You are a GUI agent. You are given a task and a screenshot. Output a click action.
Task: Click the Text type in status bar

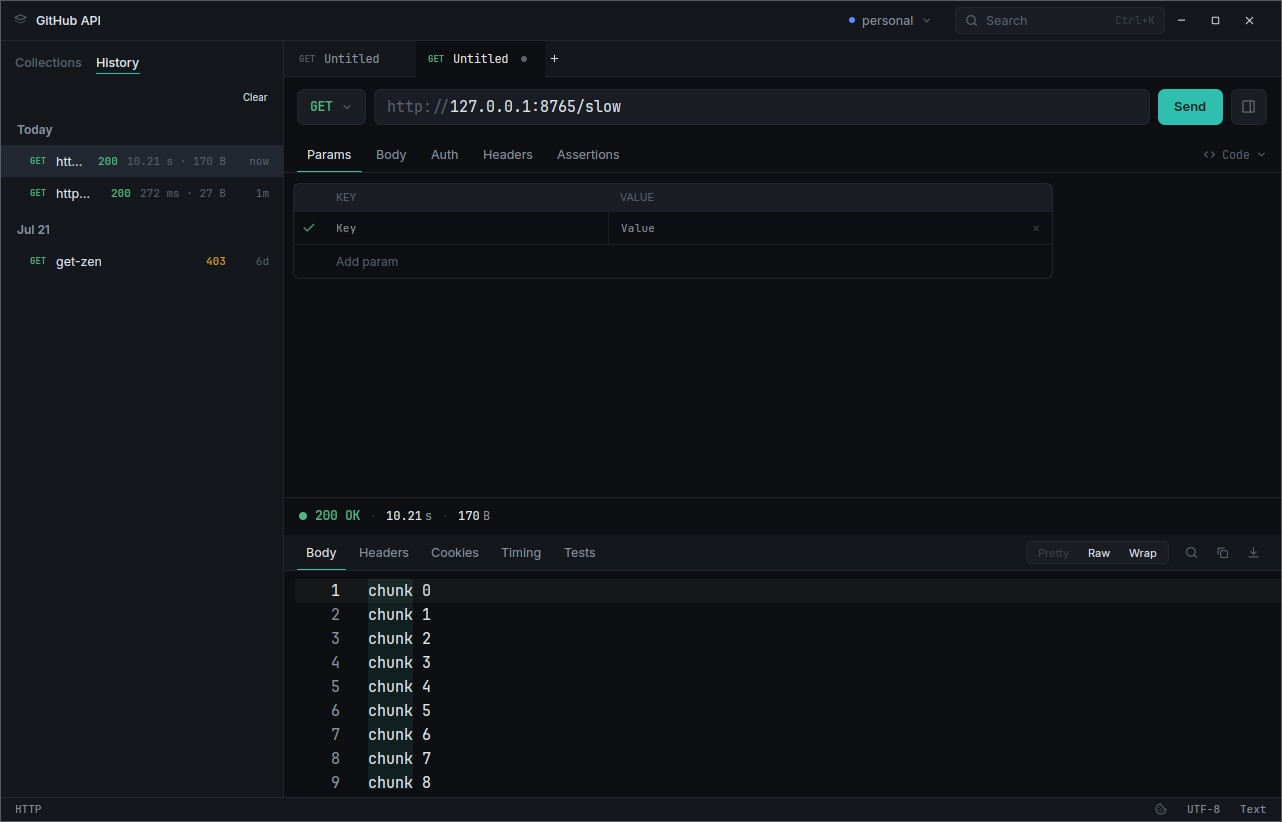tap(1253, 810)
